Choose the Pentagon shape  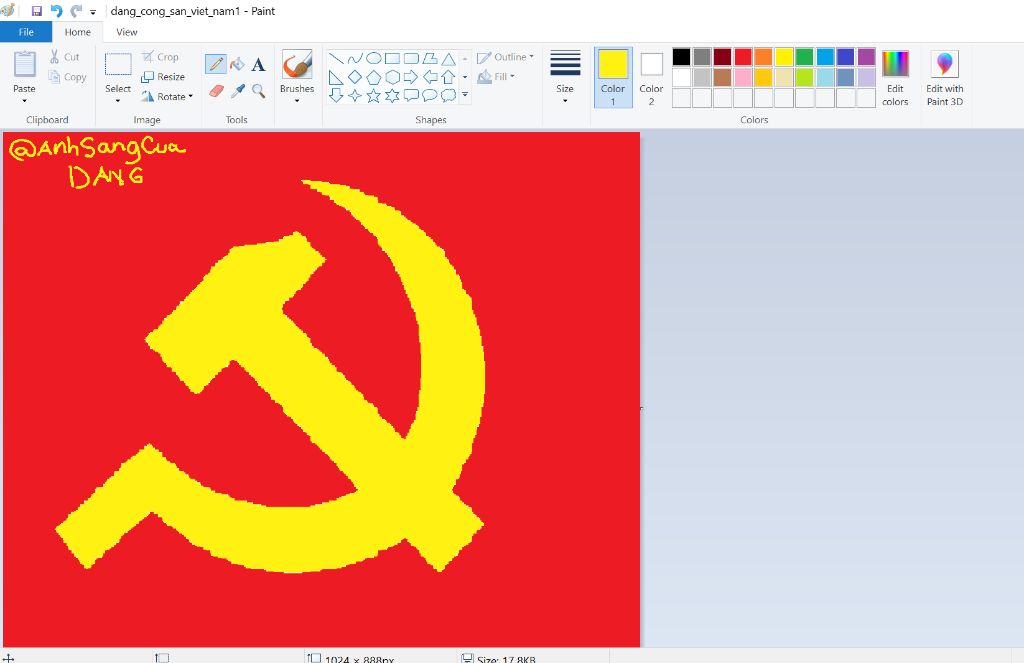[374, 77]
